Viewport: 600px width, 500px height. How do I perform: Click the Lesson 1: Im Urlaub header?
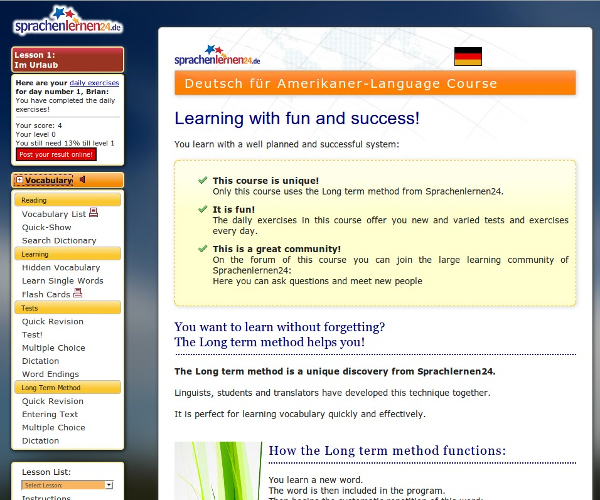point(67,60)
